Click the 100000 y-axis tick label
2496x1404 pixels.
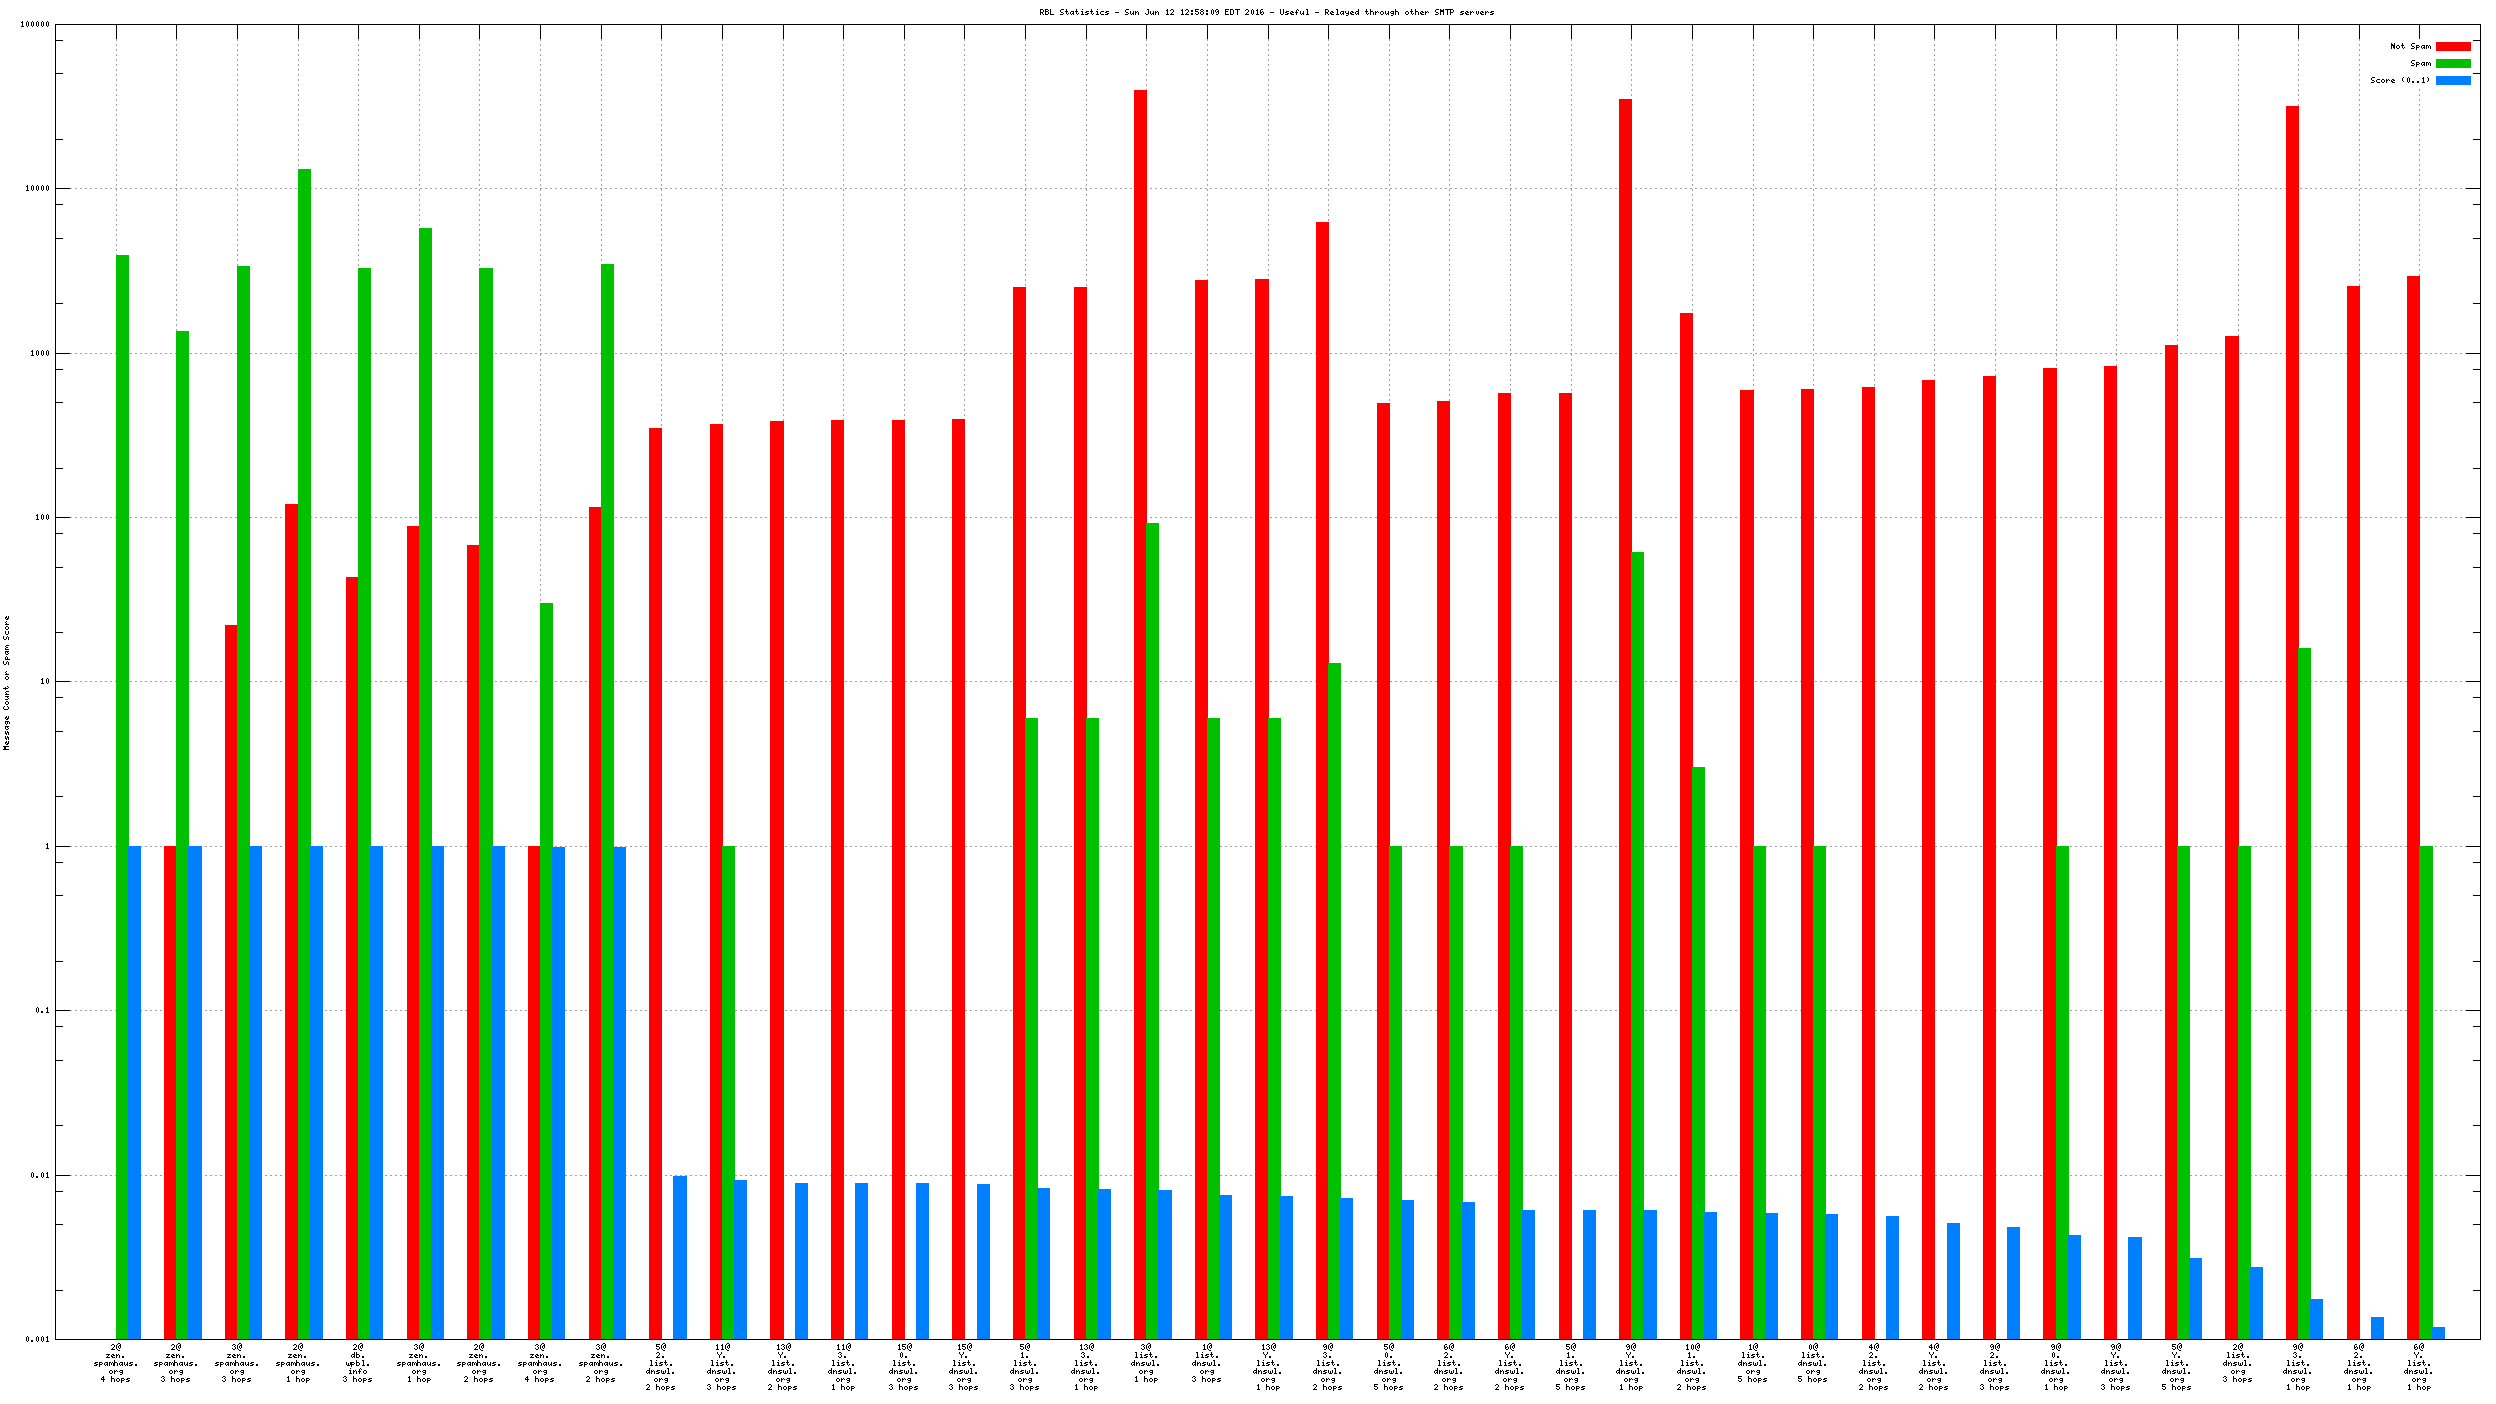coord(35,25)
